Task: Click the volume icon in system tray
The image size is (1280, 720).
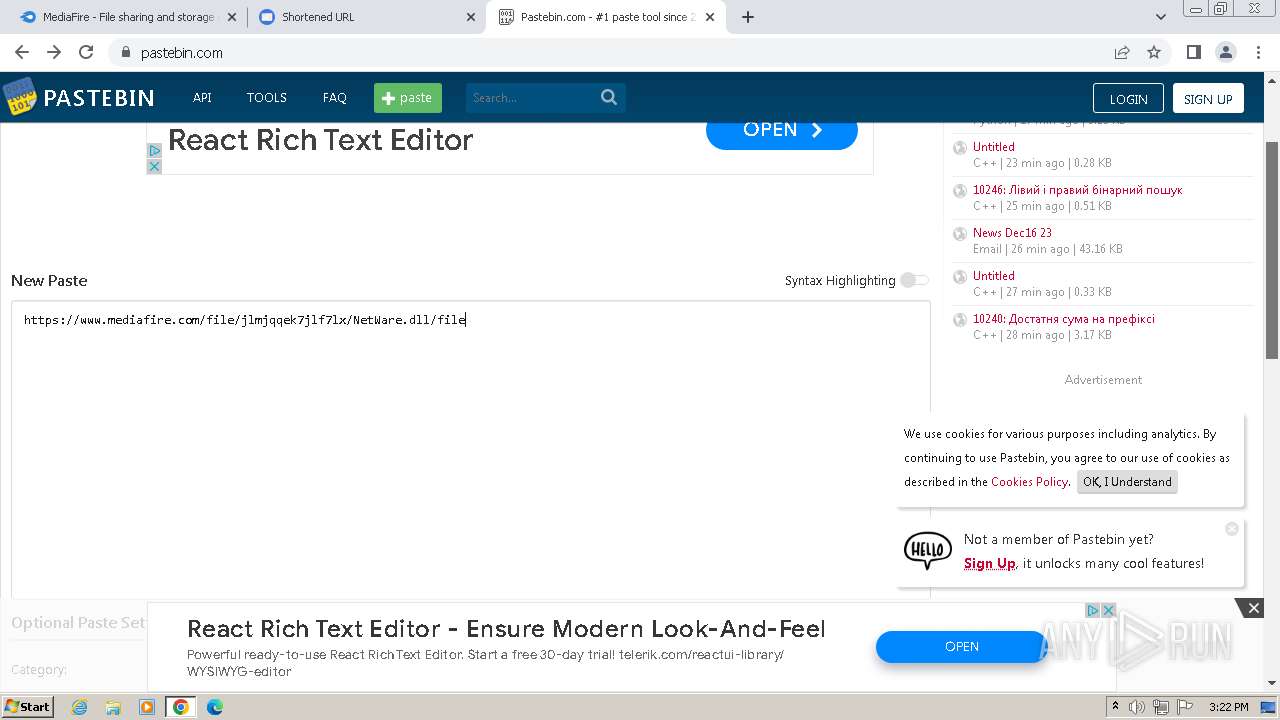Action: point(1137,707)
